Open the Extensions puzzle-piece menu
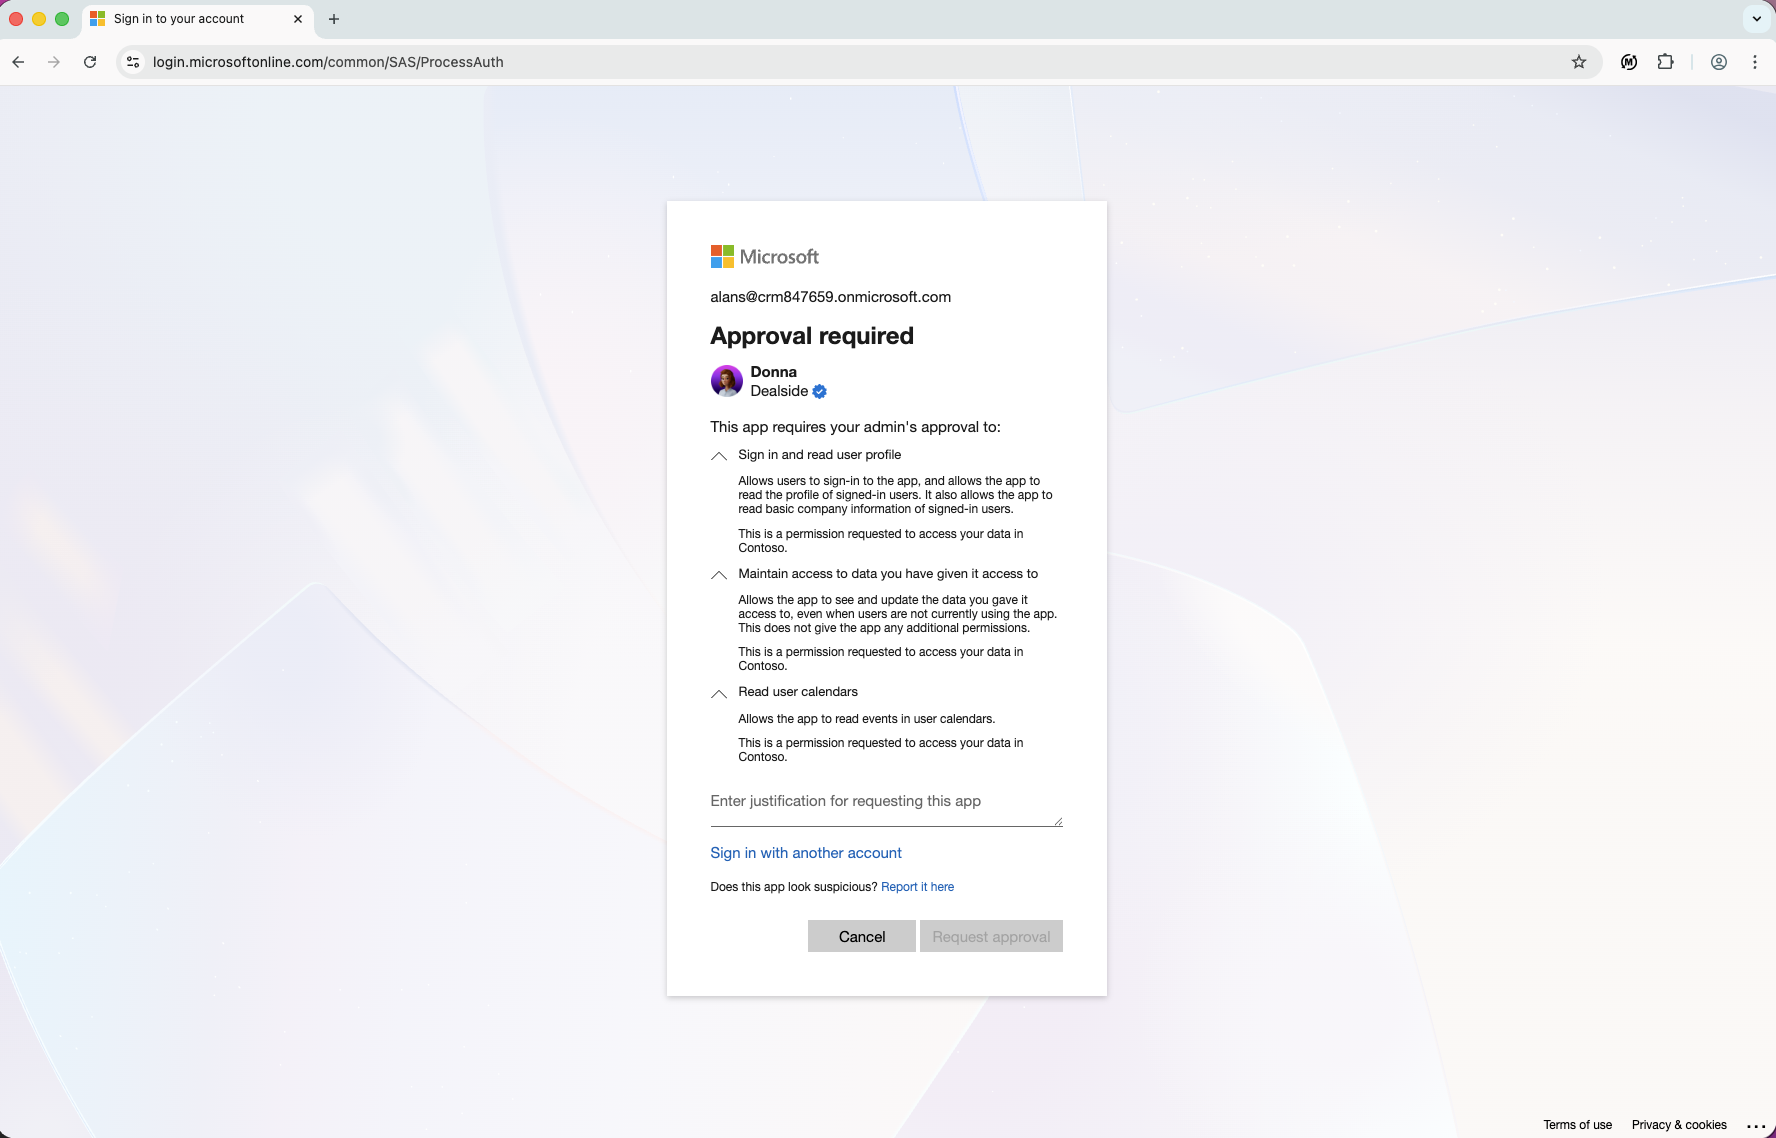This screenshot has width=1776, height=1138. click(1665, 62)
